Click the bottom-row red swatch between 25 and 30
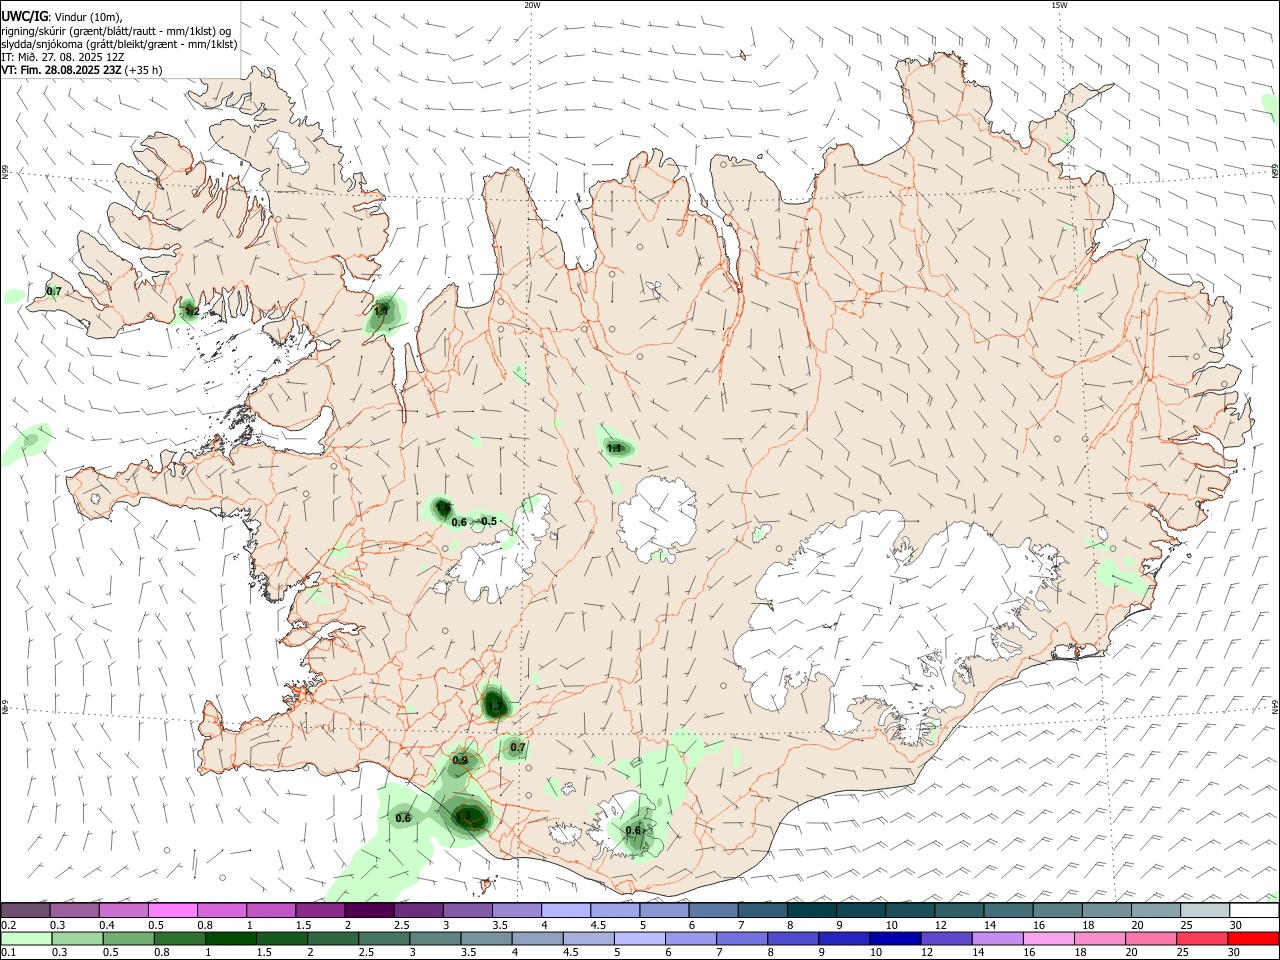The image size is (1280, 960). 1204,939
